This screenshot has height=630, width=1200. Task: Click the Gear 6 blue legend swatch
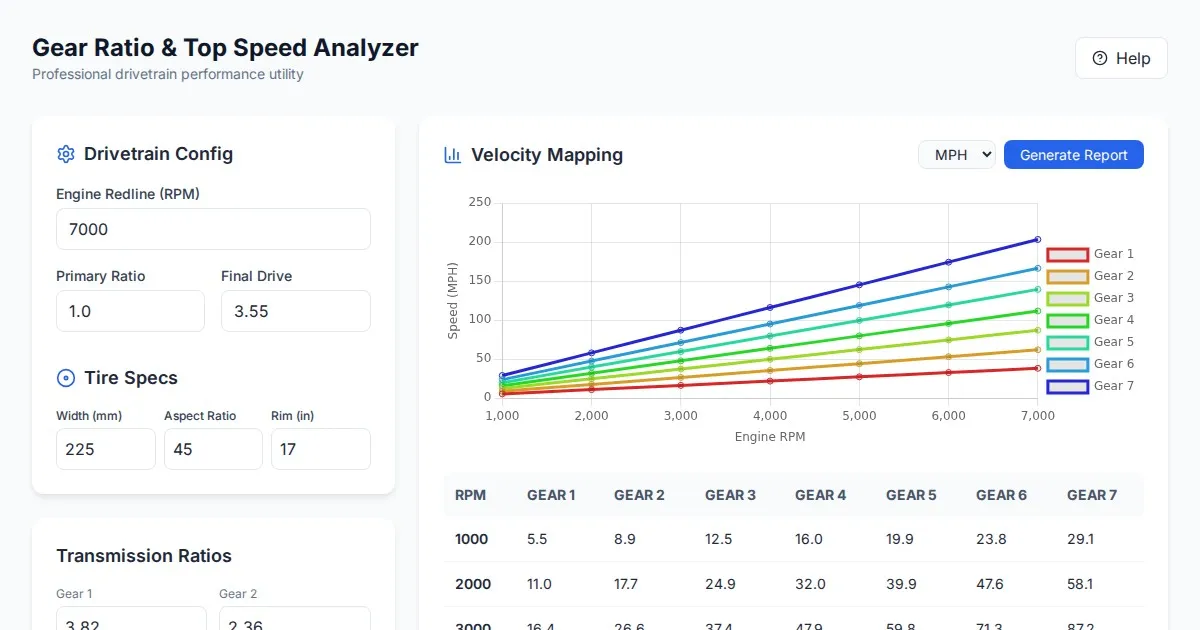click(x=1067, y=364)
